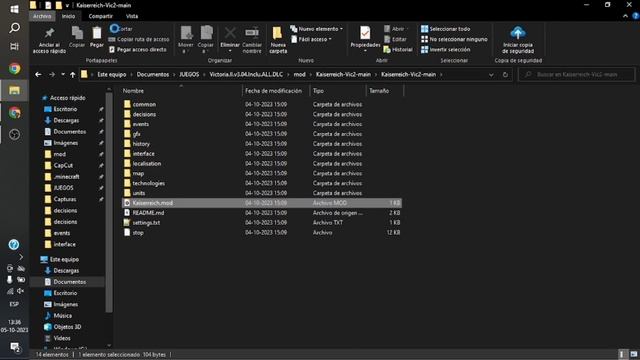This screenshot has height=360, width=640.
Task: Click No seleccionar ninguno
Action: (454, 39)
